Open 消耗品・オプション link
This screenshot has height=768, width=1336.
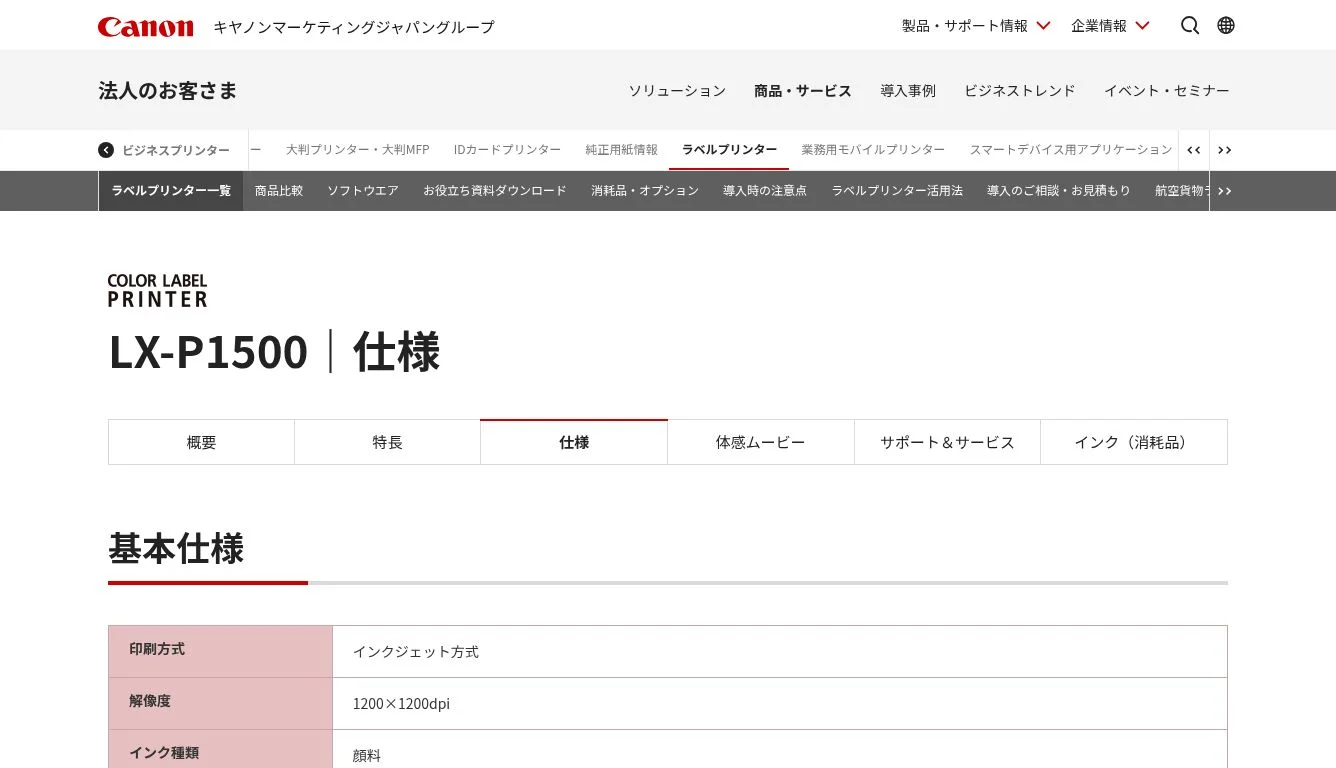(x=645, y=191)
